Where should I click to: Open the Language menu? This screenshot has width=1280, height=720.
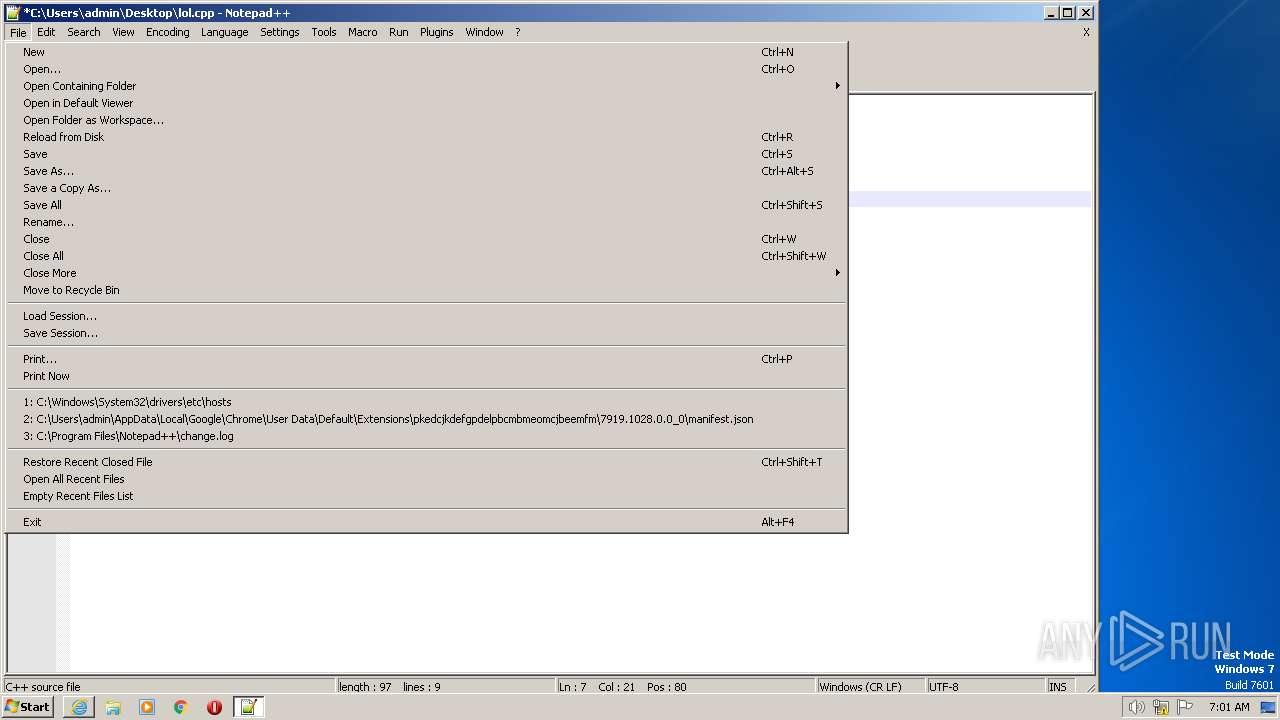coord(225,32)
